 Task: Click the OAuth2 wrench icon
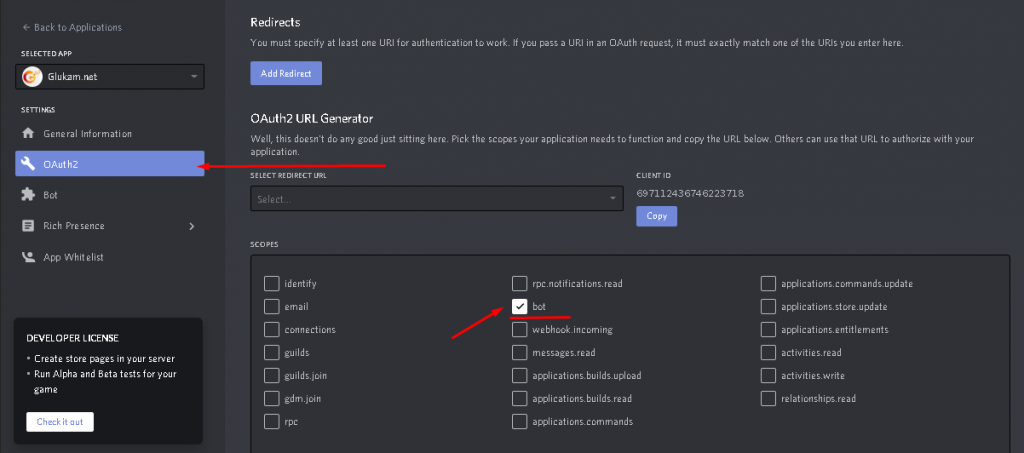28,164
